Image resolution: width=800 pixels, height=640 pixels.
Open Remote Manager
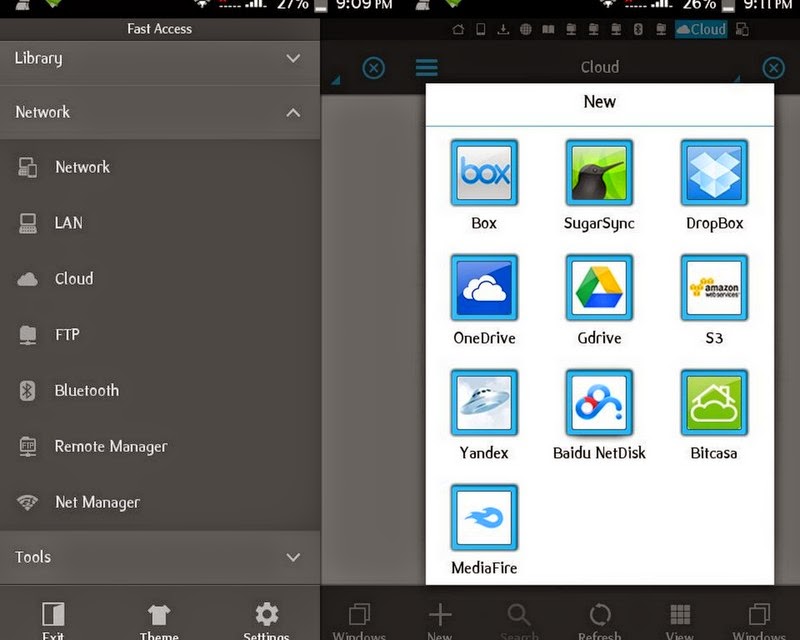(x=160, y=447)
